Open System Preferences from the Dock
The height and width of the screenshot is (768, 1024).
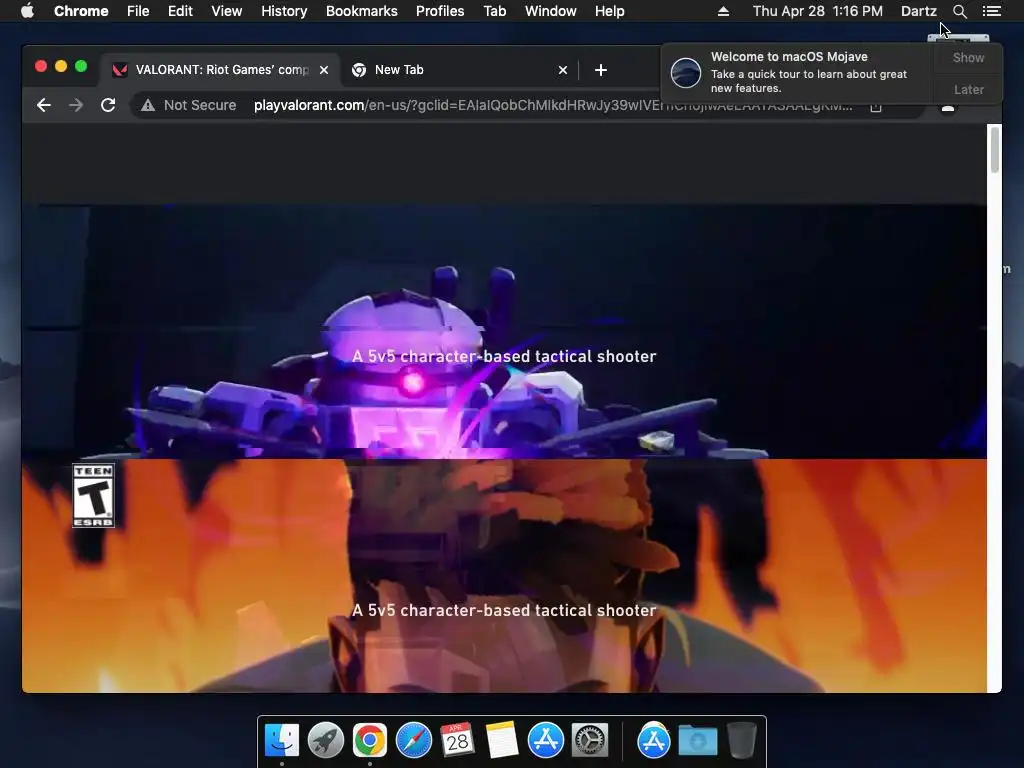[x=590, y=741]
